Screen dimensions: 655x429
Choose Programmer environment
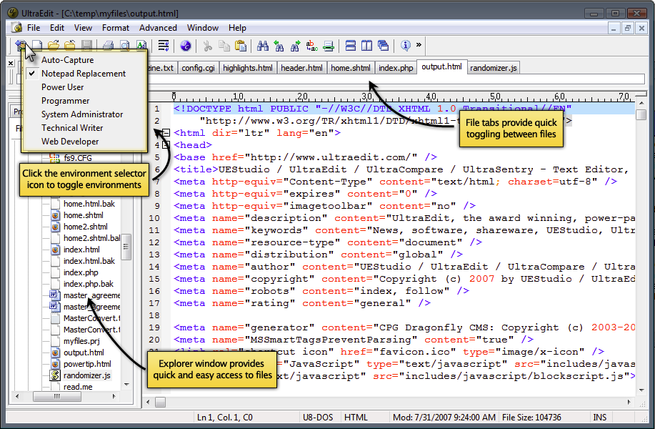click(85, 101)
